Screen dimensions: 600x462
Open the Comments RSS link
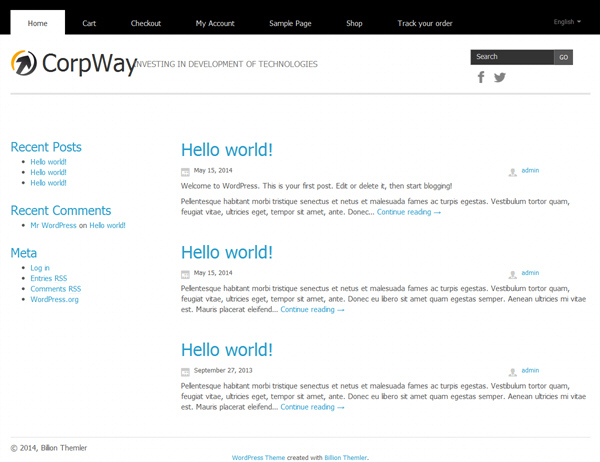click(56, 289)
